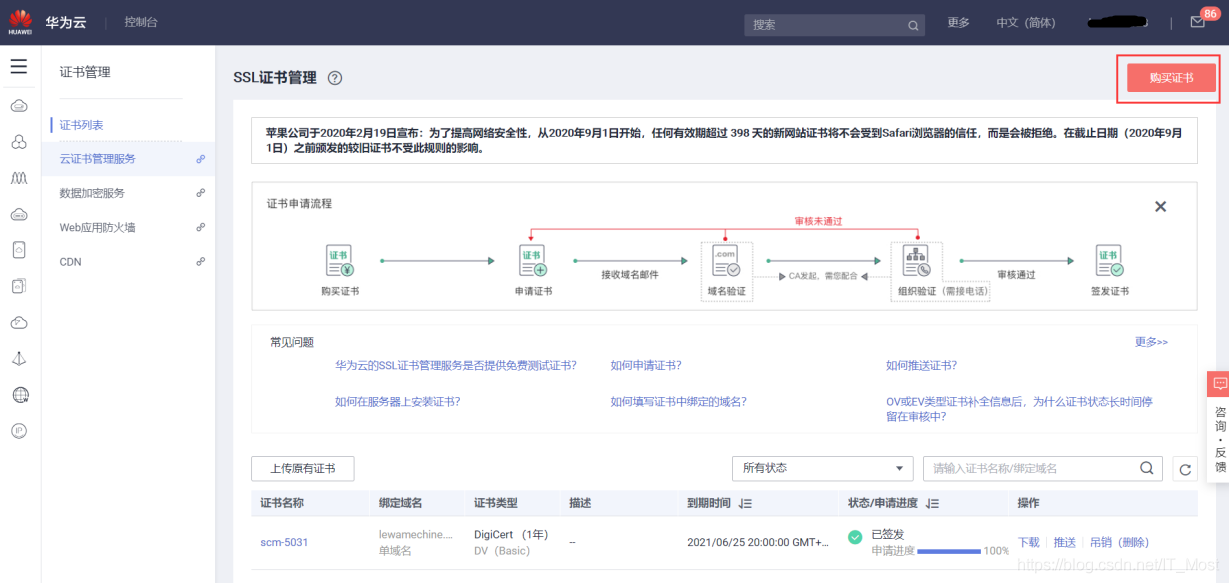
Task: Close the 证书申请流程 panel with the X
Action: (x=1160, y=206)
